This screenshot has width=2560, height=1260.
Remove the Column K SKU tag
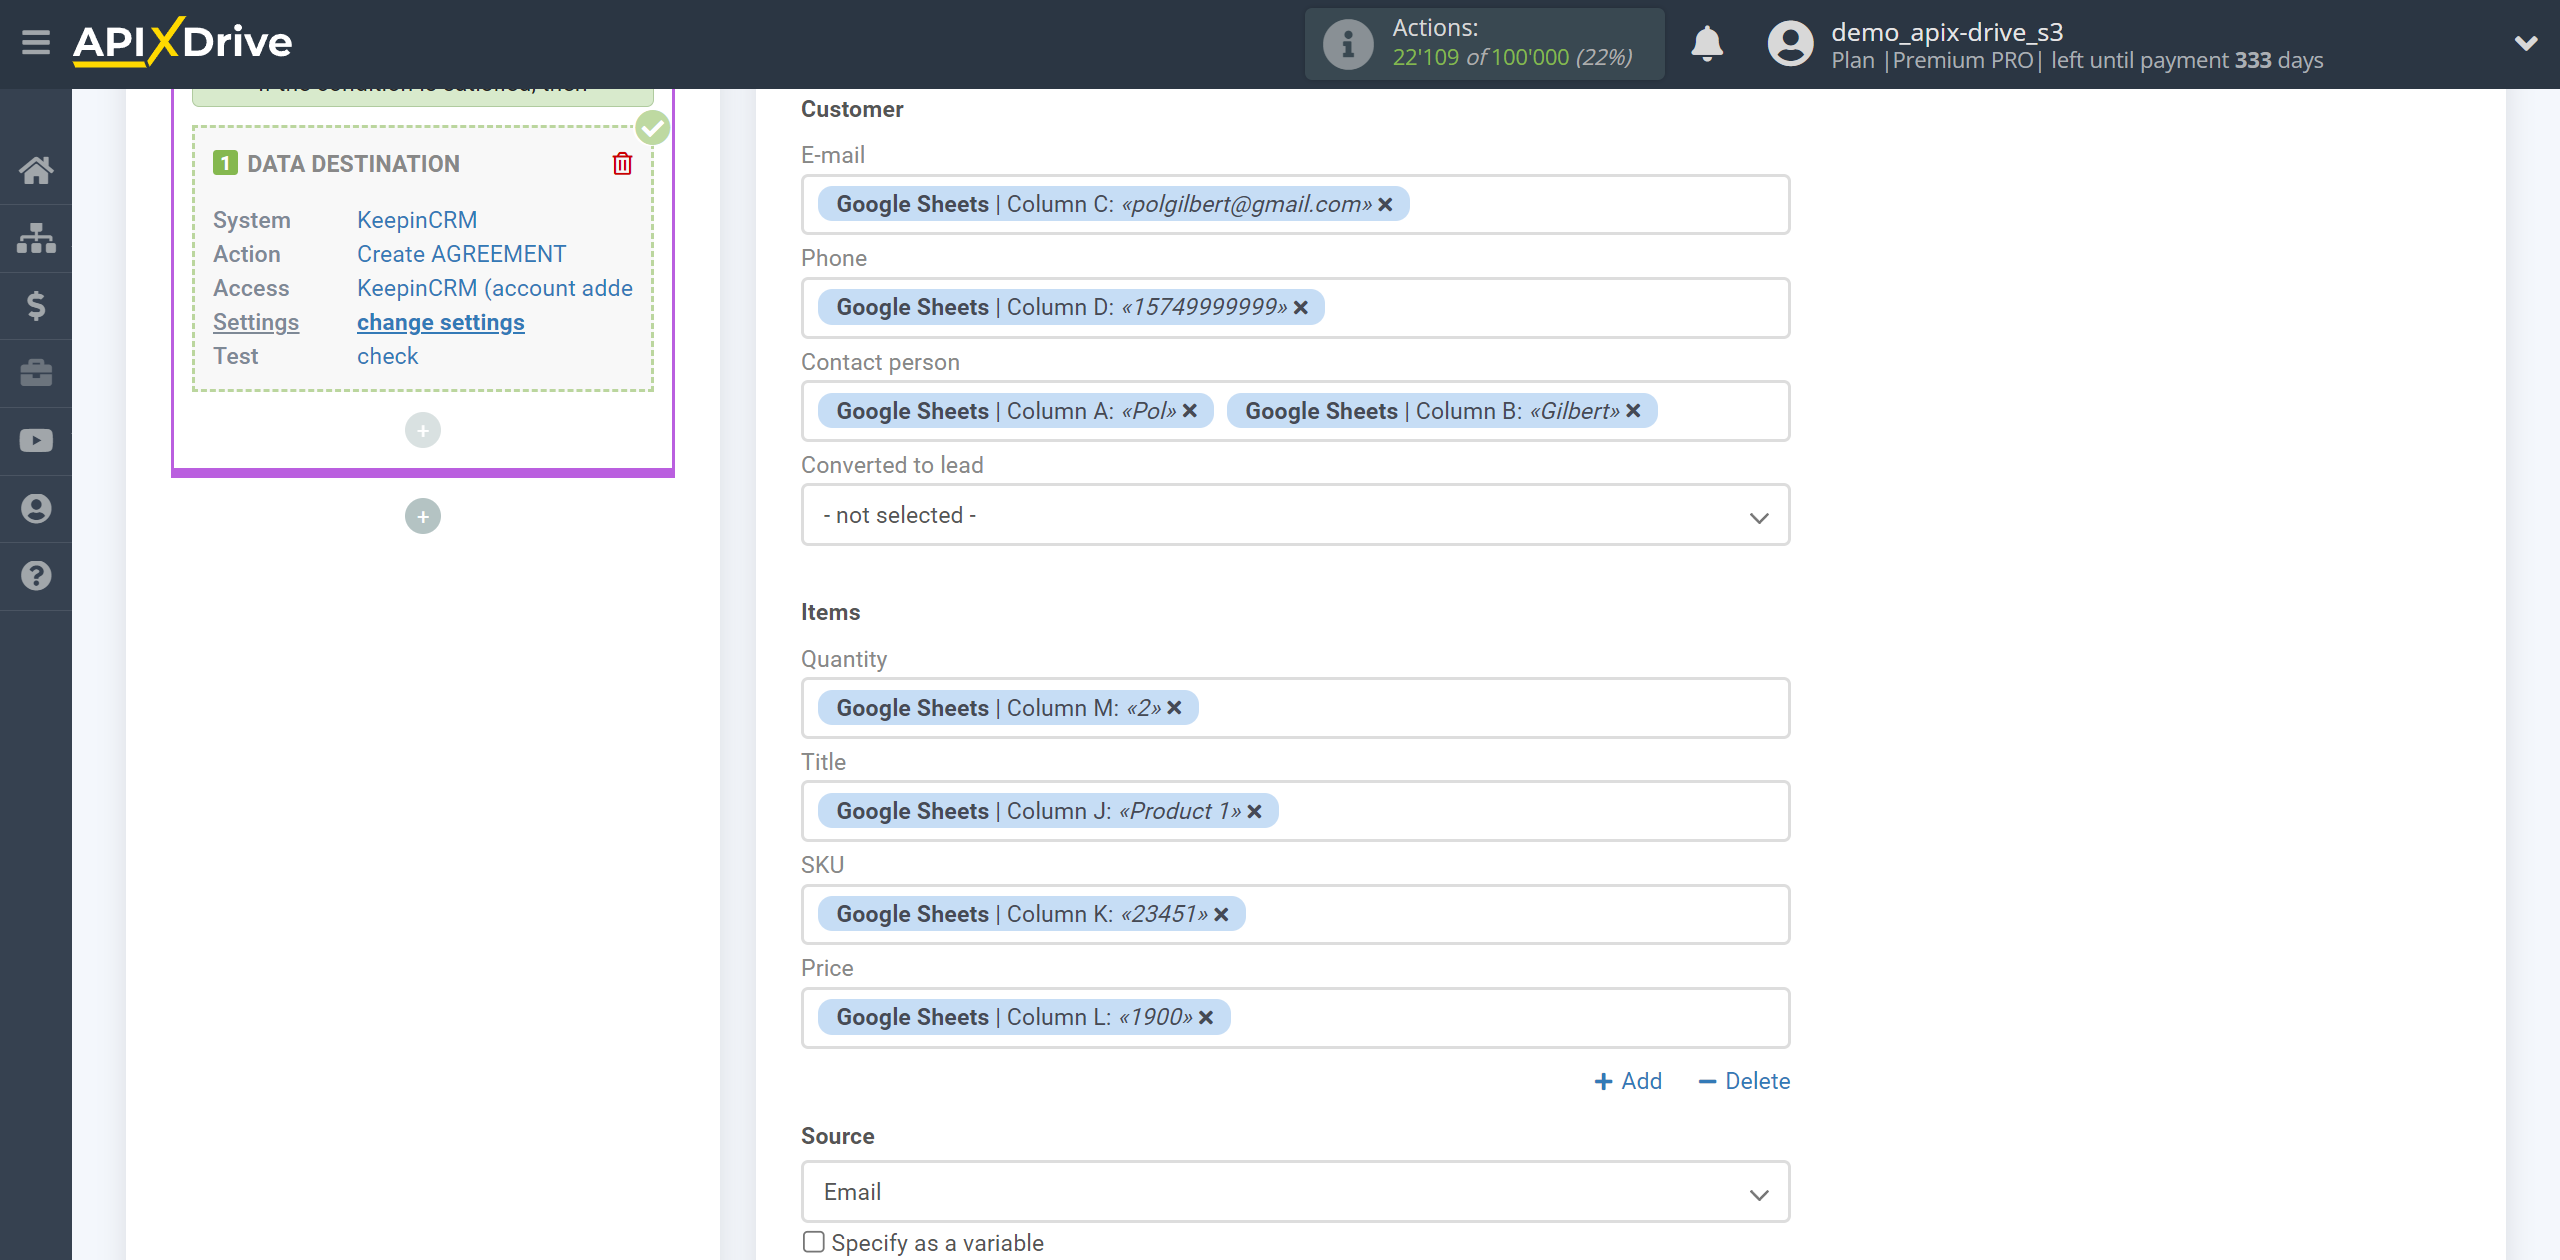1221,914
